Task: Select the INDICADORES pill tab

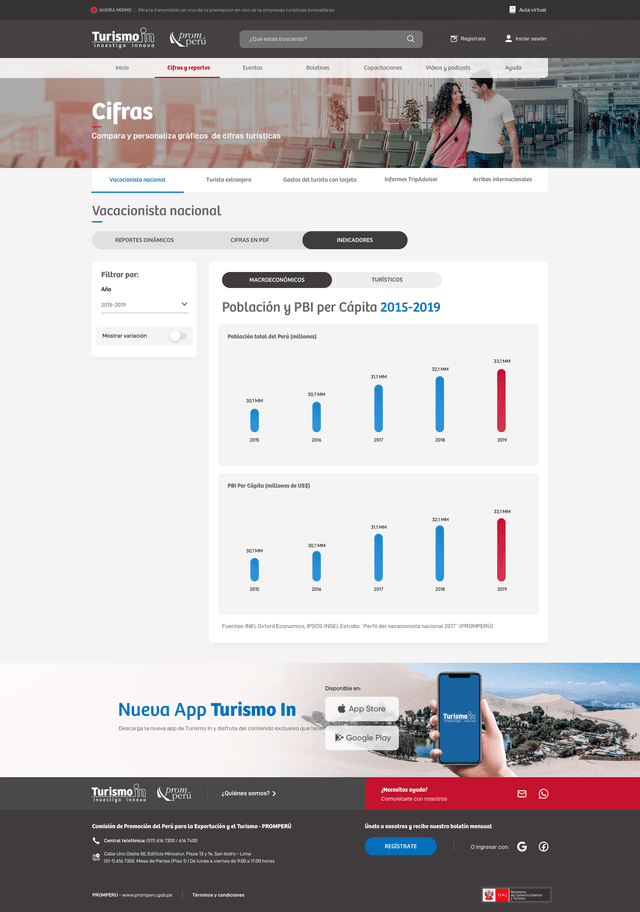Action: pos(355,240)
